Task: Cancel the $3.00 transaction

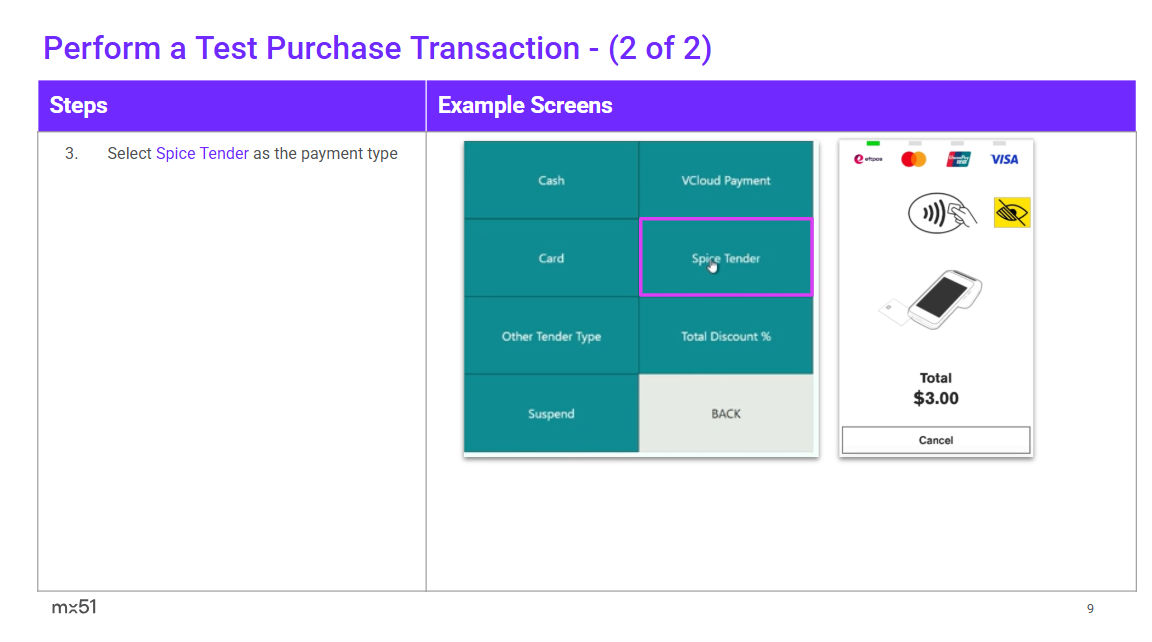Action: (935, 440)
